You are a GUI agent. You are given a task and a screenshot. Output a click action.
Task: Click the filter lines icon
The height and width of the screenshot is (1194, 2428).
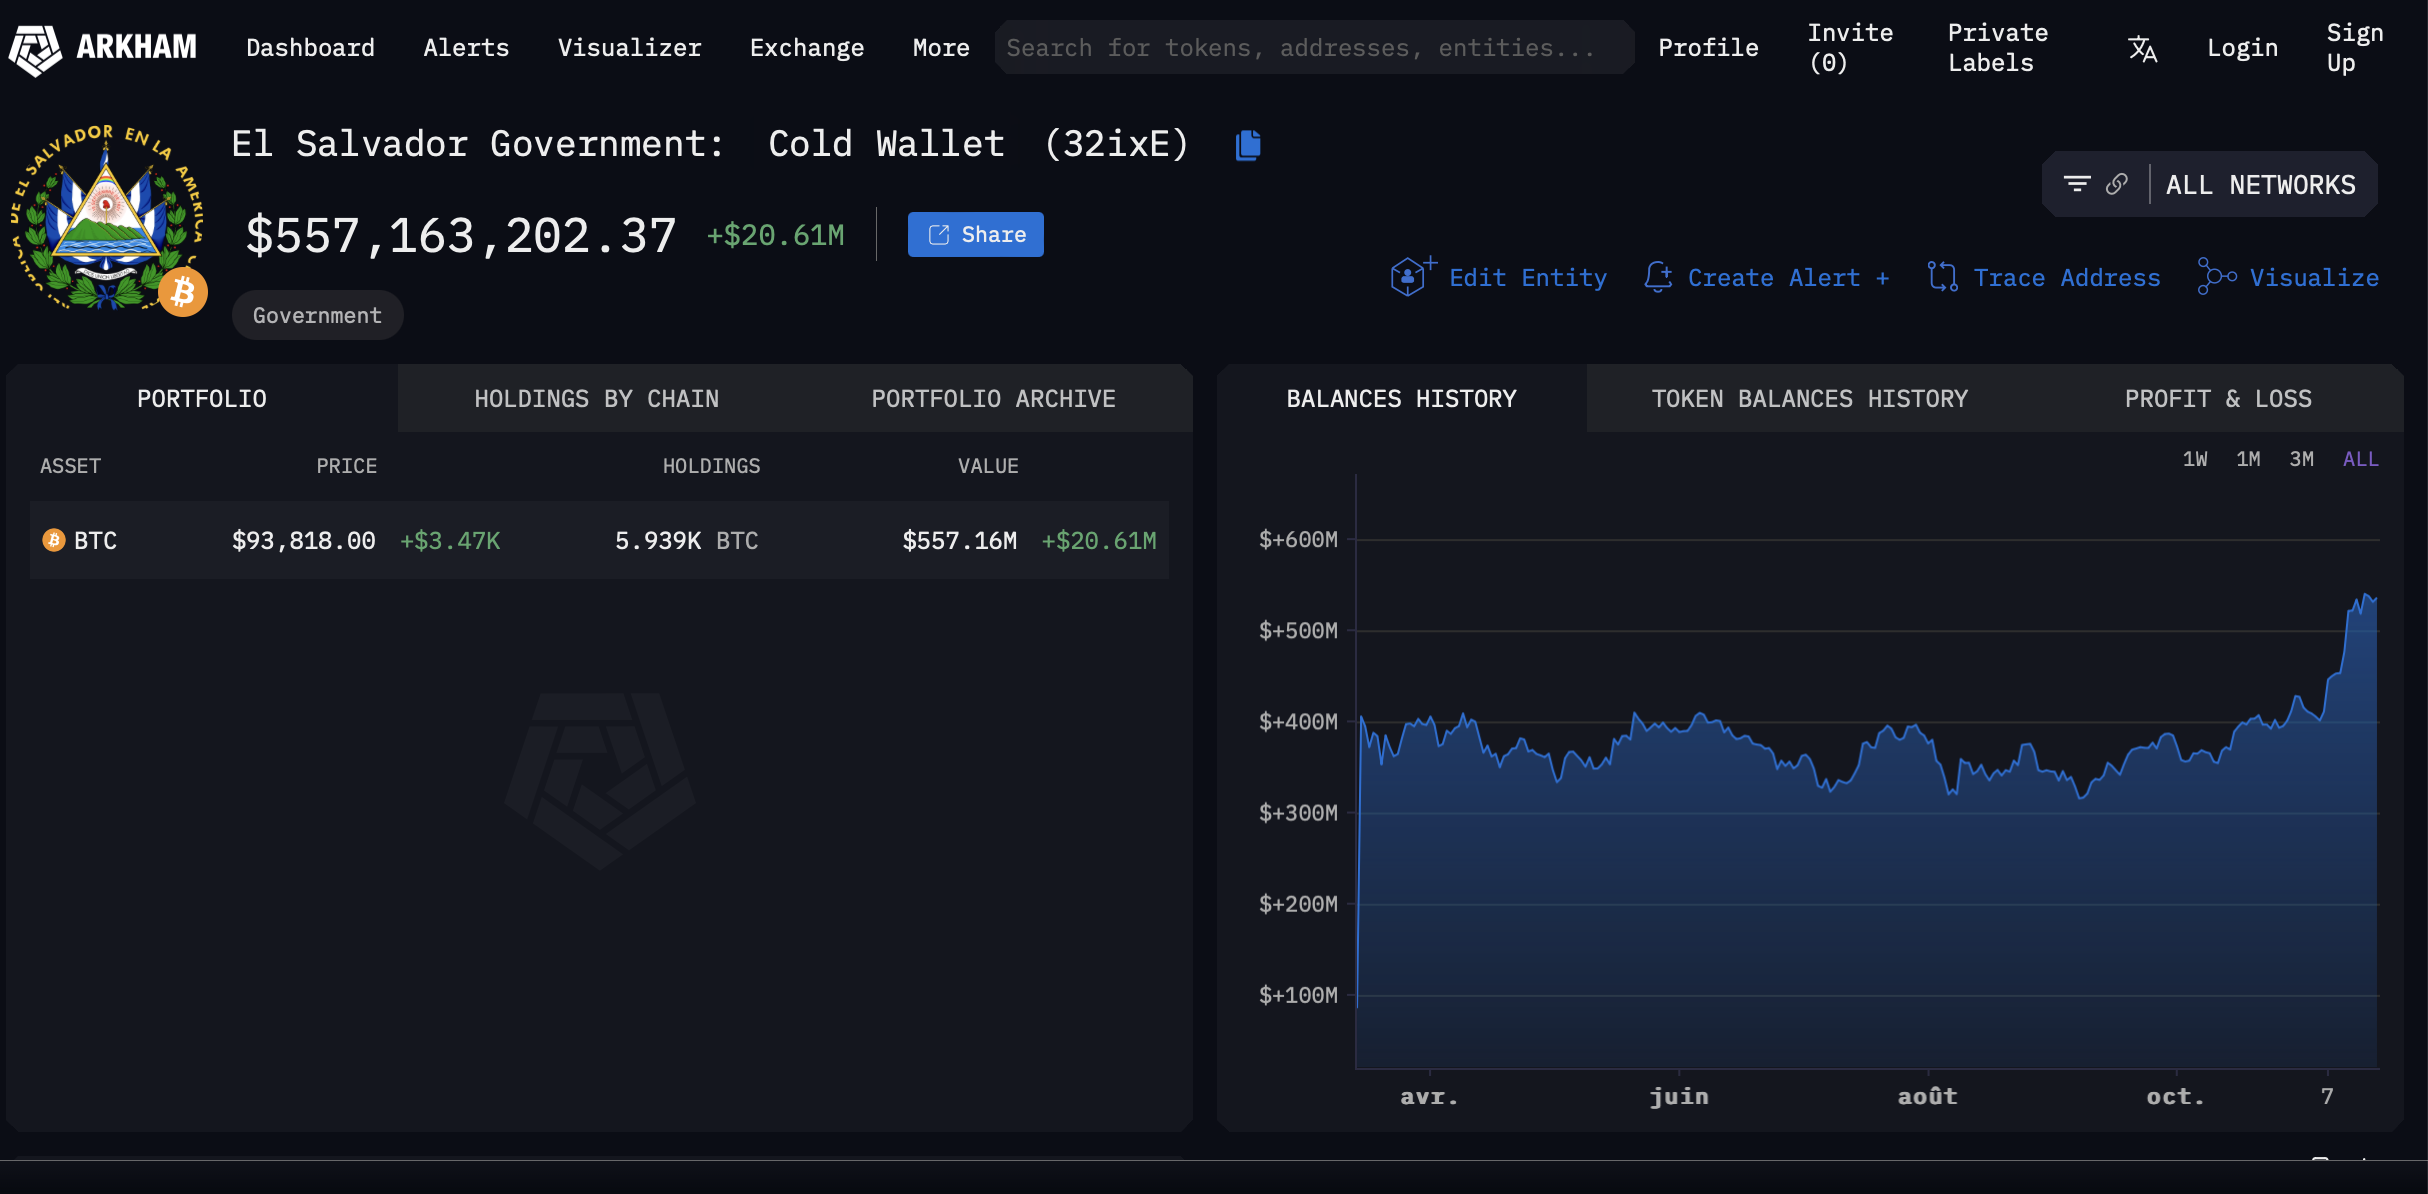click(2077, 184)
